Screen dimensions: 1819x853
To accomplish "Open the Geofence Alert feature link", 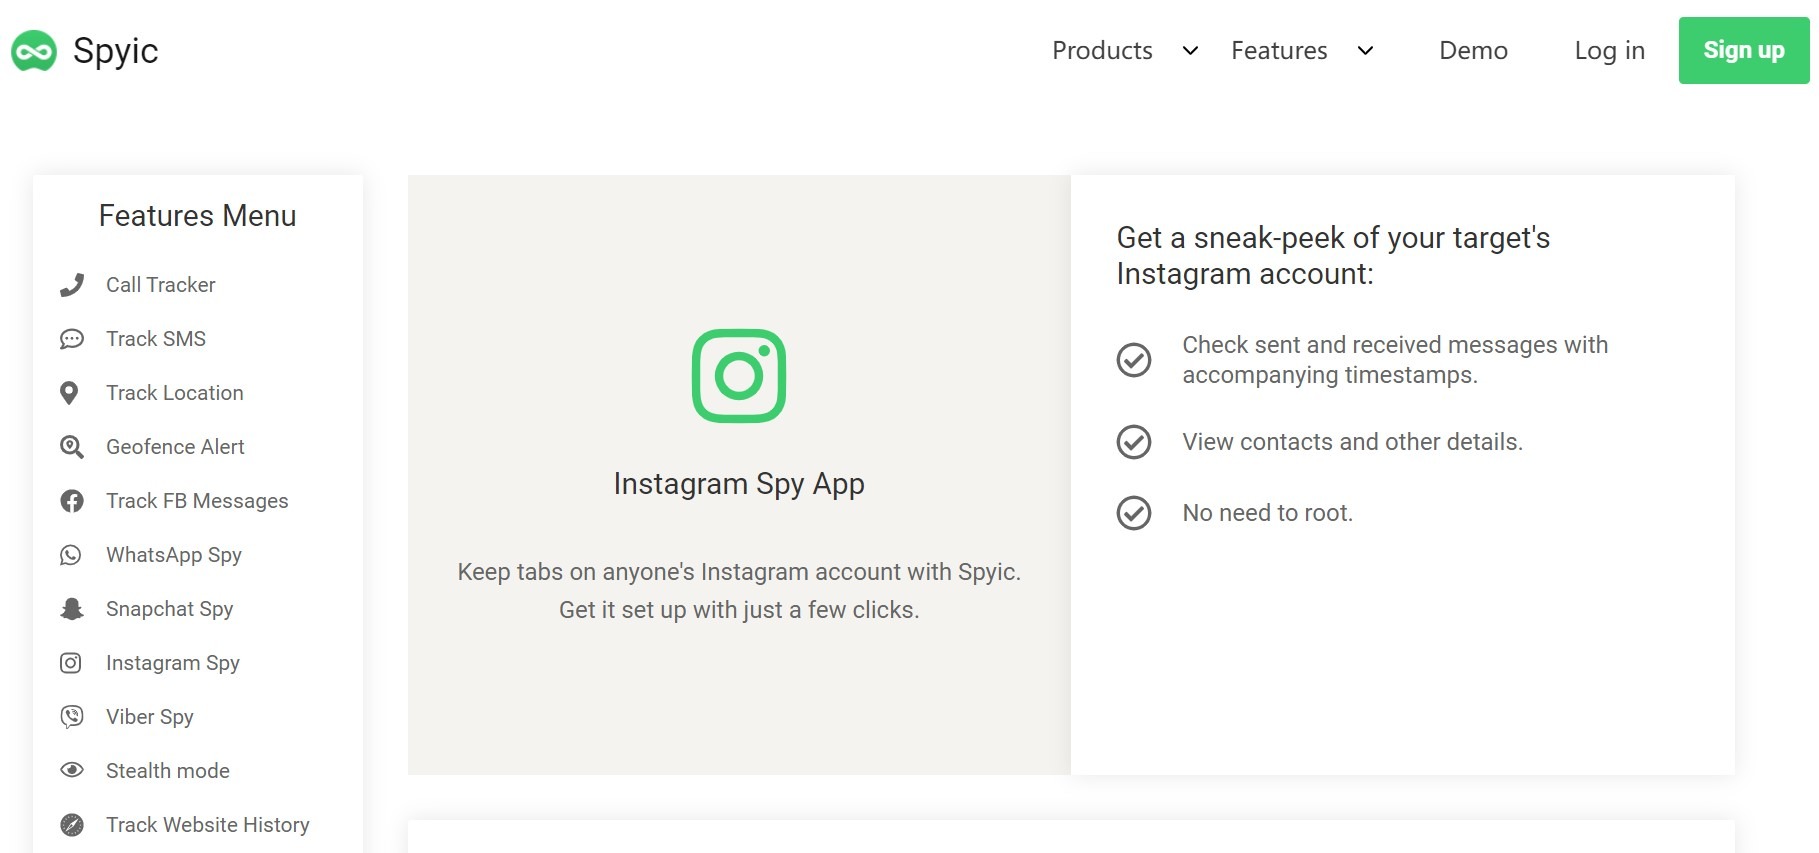I will [x=175, y=447].
